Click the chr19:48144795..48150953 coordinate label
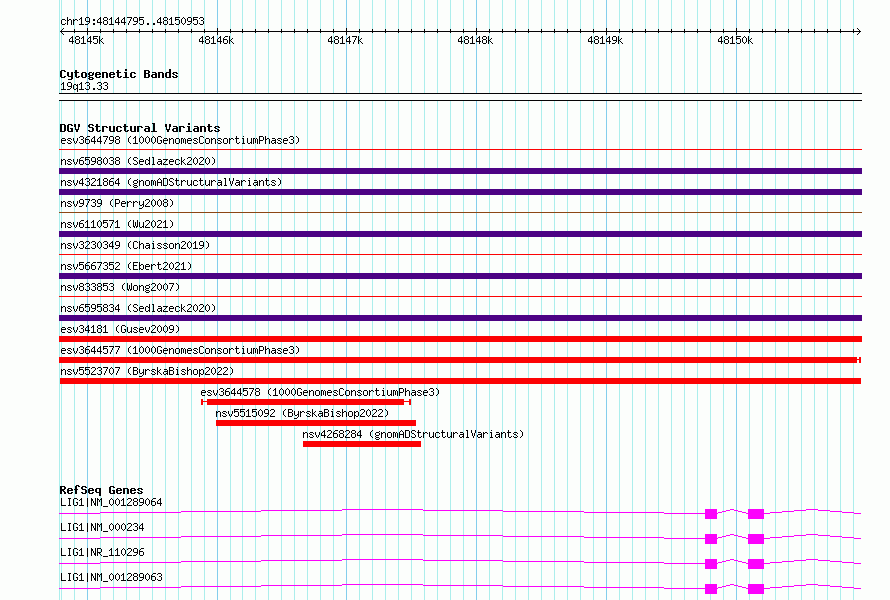Viewport: 890px width, 600px height. (x=132, y=21)
